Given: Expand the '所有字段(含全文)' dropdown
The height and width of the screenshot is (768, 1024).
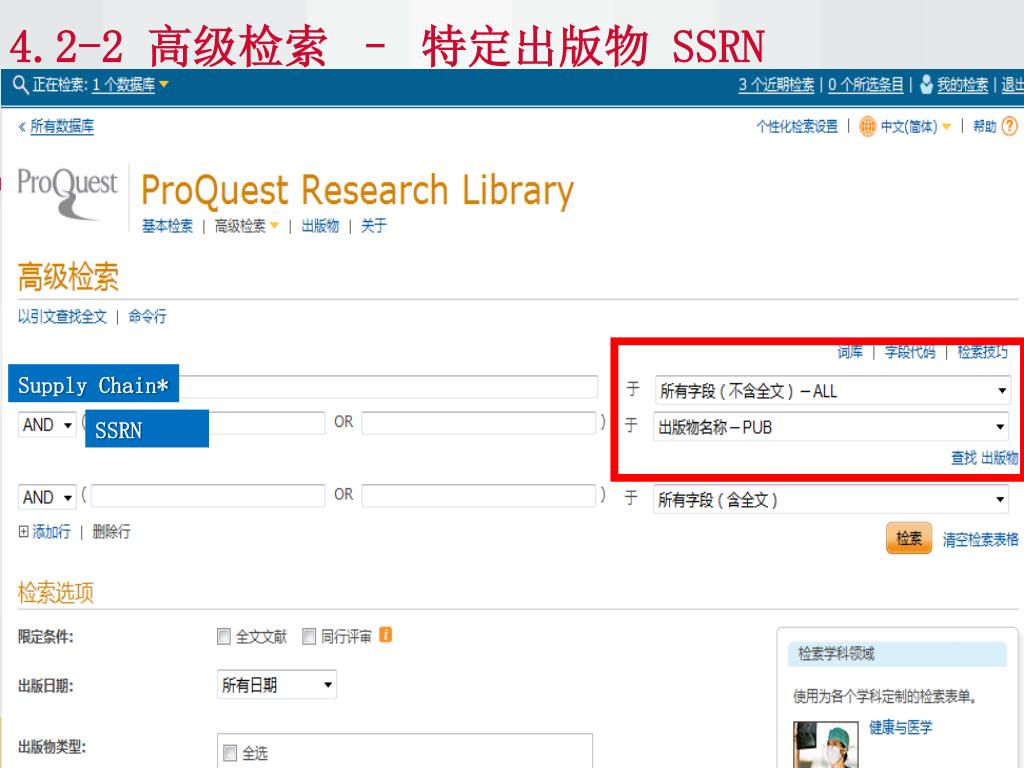Looking at the screenshot, I should [x=831, y=500].
